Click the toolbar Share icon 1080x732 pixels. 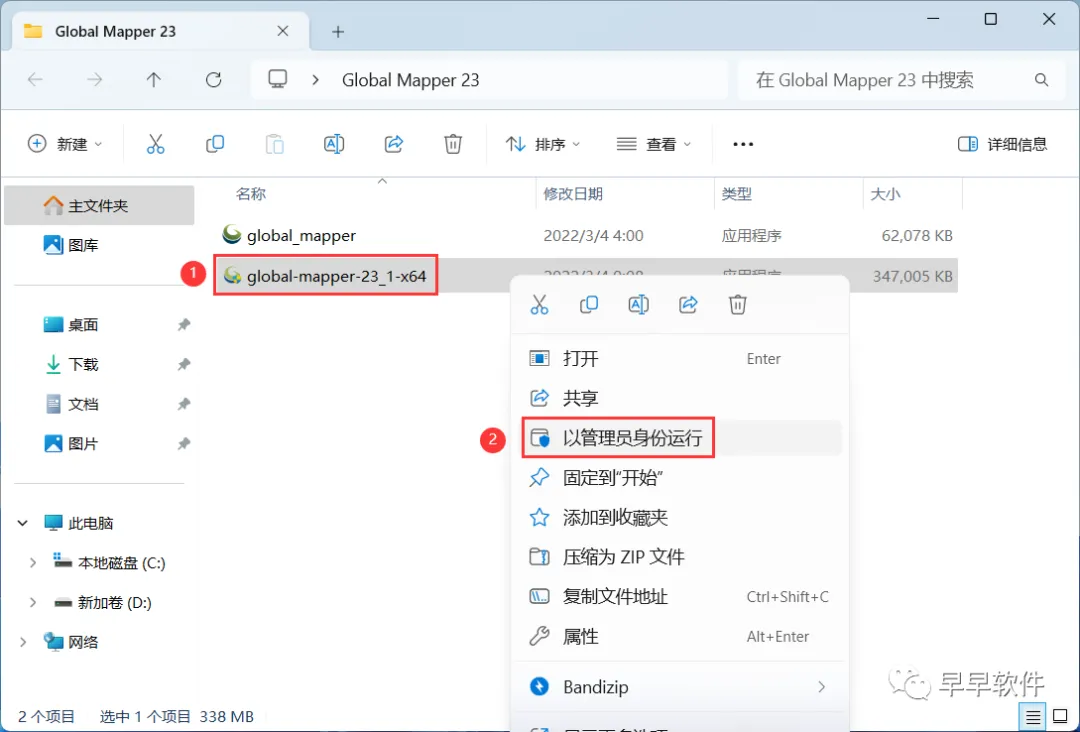[393, 144]
